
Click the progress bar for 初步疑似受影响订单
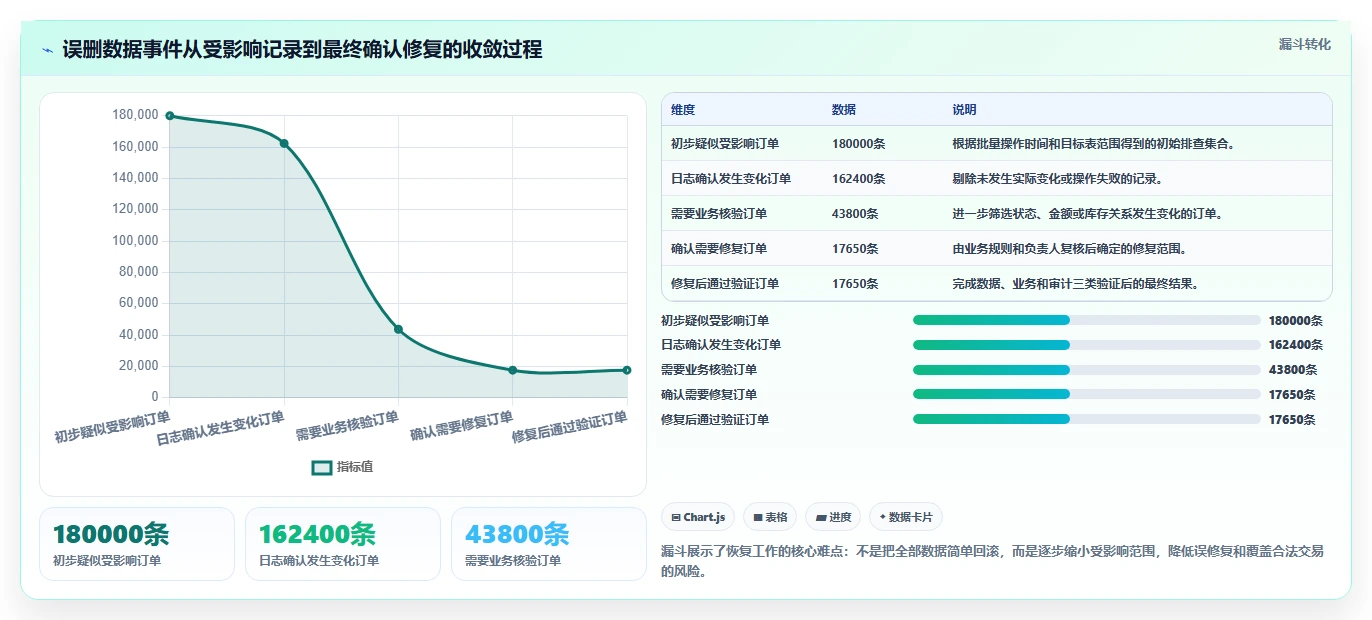pyautogui.click(x=1086, y=320)
